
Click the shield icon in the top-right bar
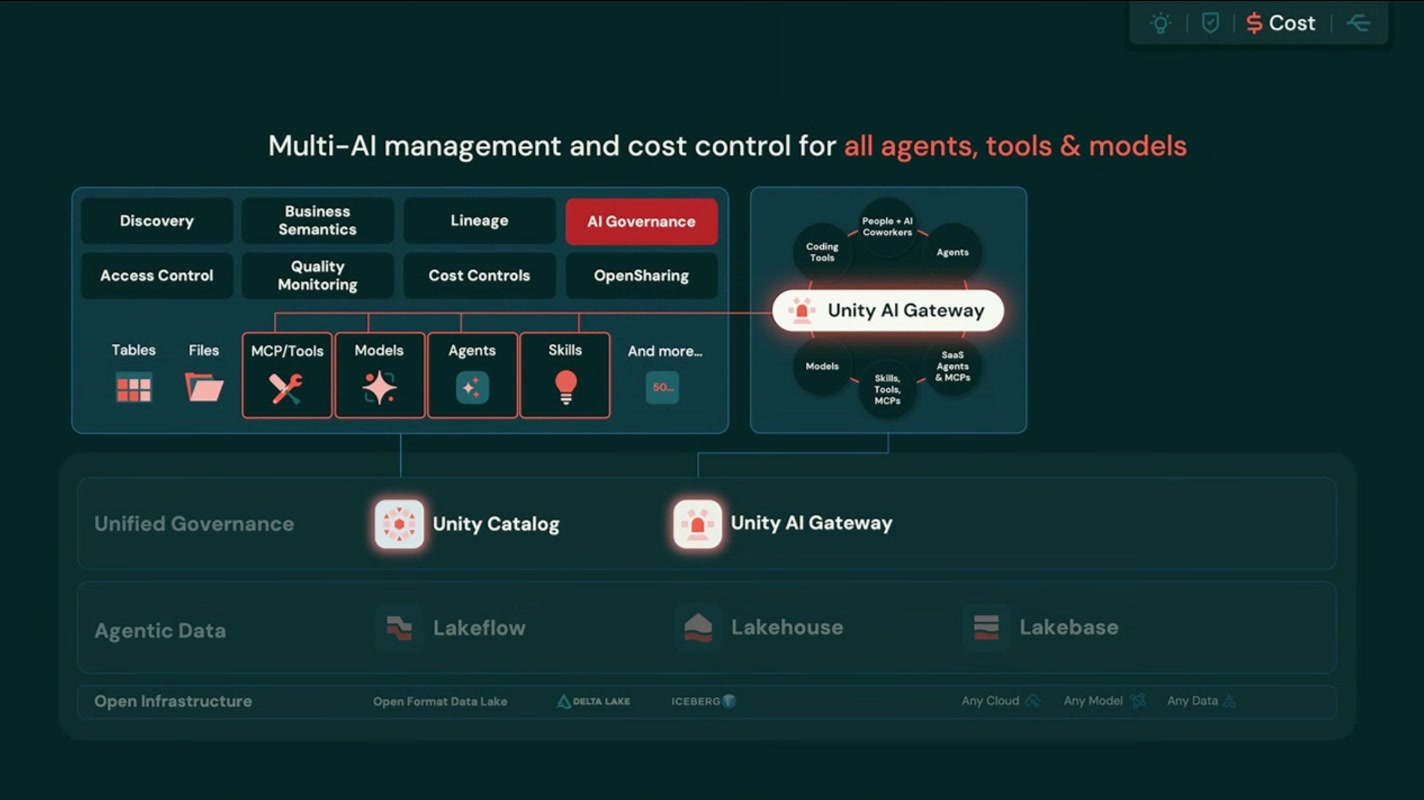[1210, 23]
